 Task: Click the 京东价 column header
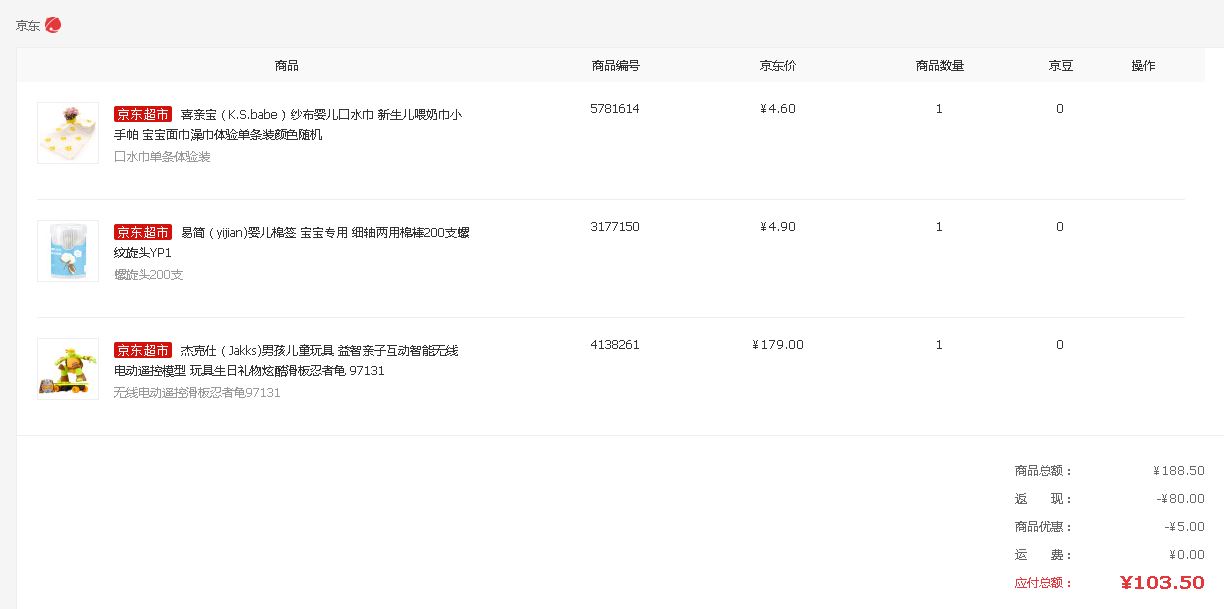click(778, 66)
